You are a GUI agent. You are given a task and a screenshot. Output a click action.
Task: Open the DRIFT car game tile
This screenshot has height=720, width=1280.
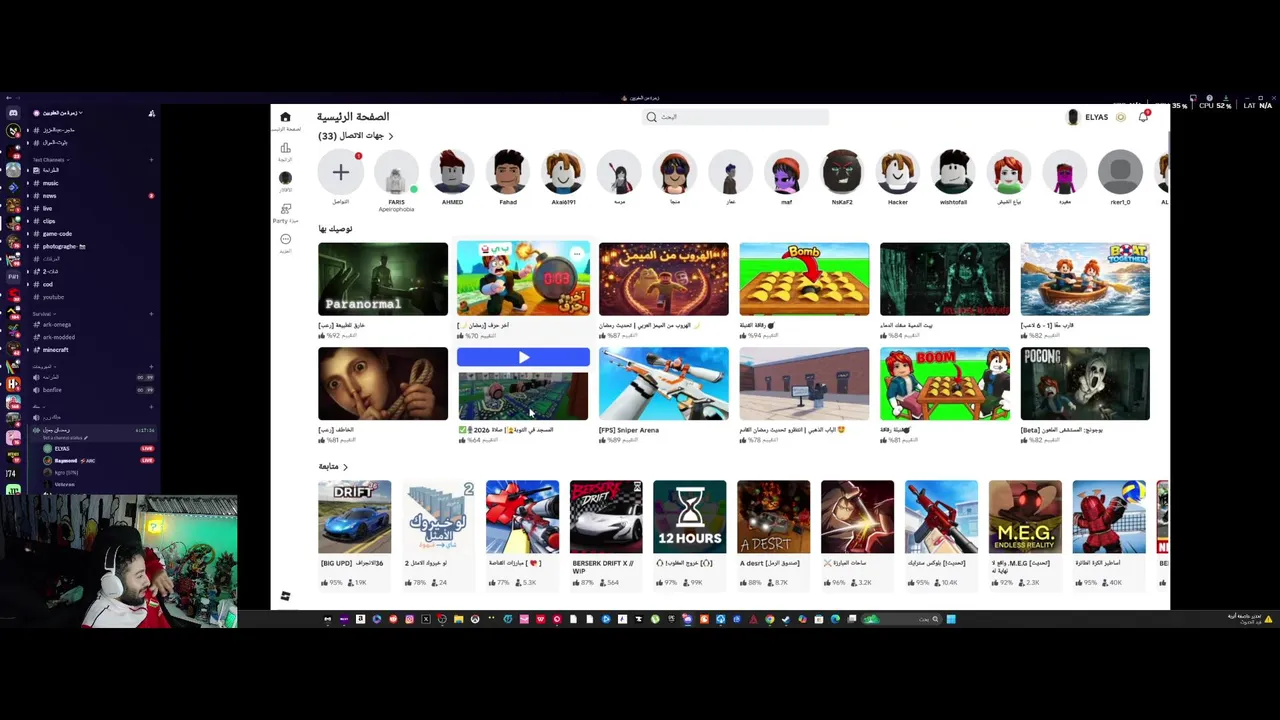click(x=355, y=517)
